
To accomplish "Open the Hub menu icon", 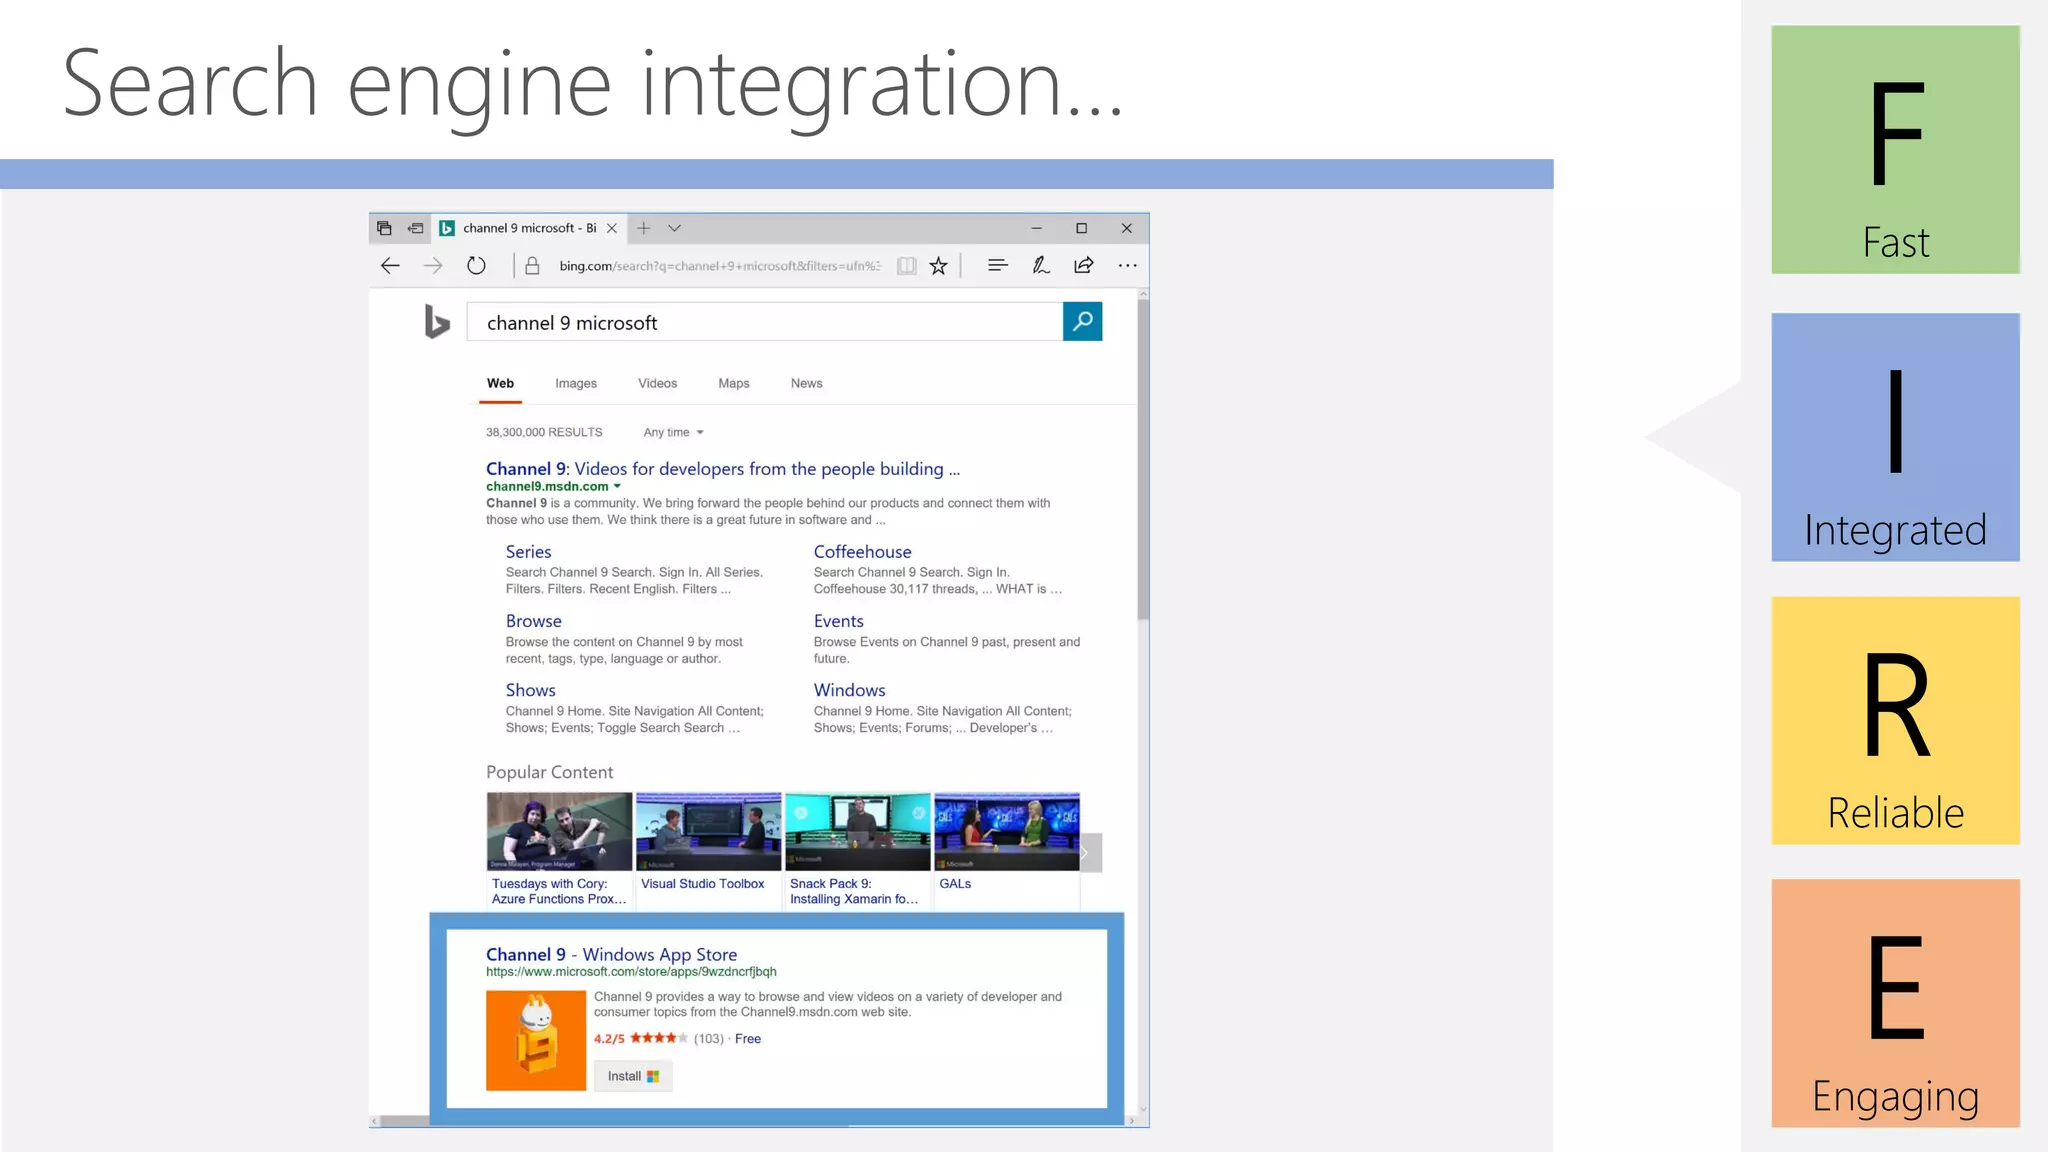I will [x=997, y=265].
